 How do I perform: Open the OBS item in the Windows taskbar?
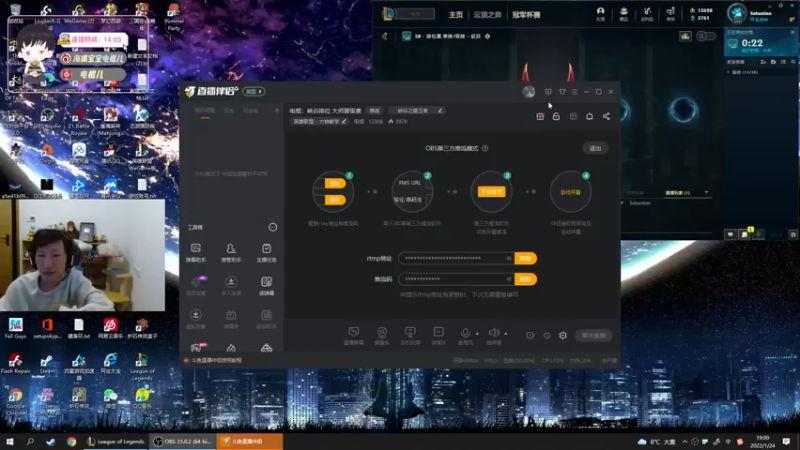[183, 441]
